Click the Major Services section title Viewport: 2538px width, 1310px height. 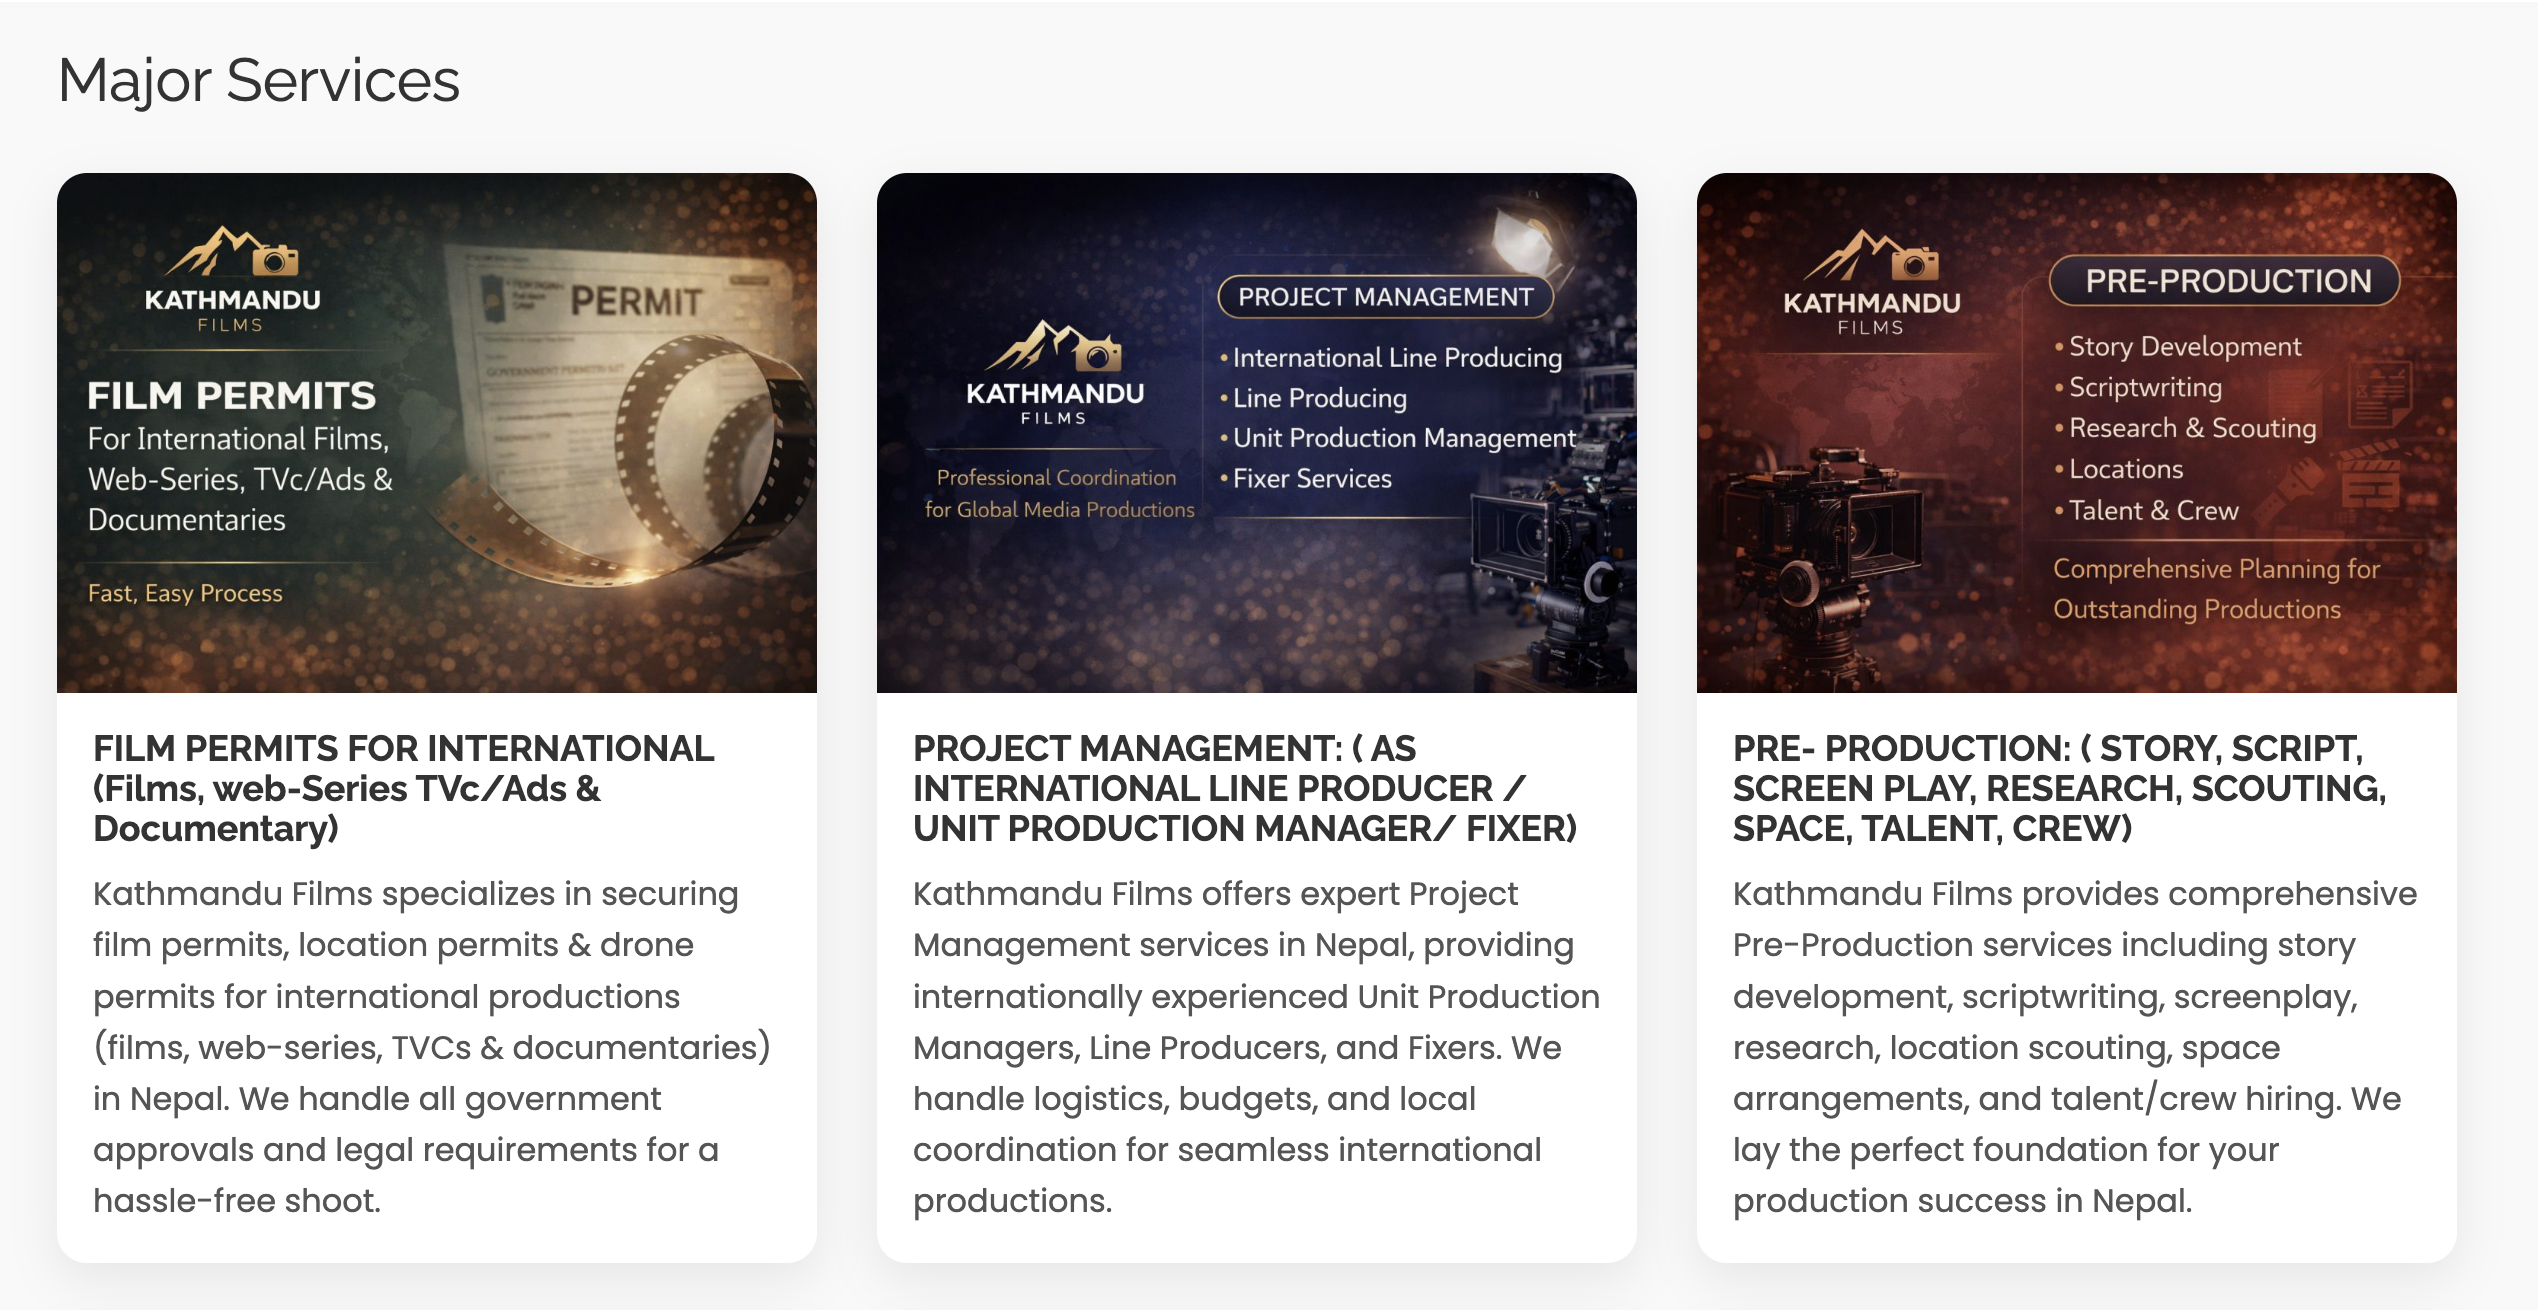259,80
